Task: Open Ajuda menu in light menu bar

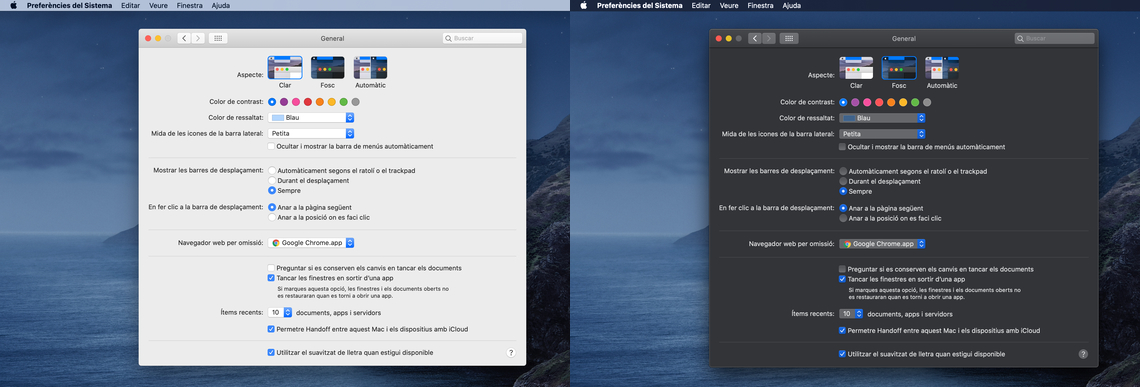Action: coord(220,5)
